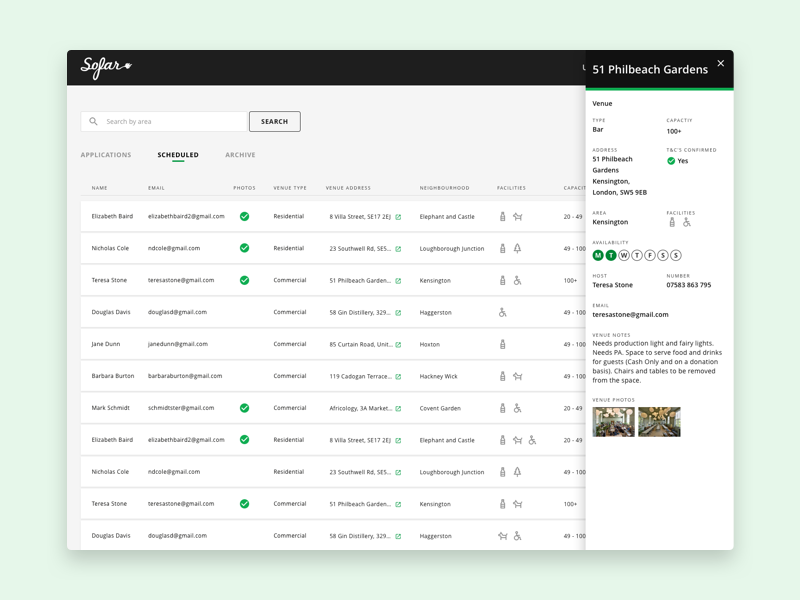Click the Hoxton neighbourhood cell
This screenshot has width=800, height=600.
pyautogui.click(x=430, y=344)
